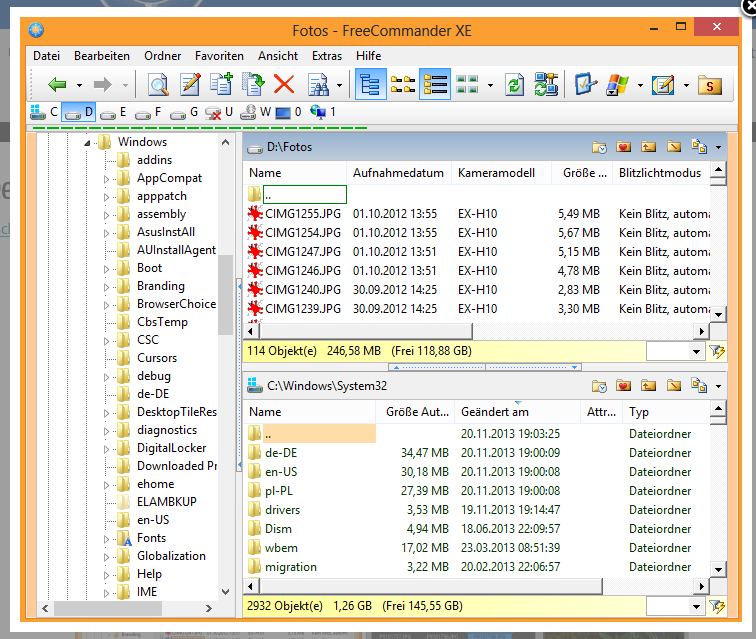The height and width of the screenshot is (639, 756).
Task: Click the Refresh toolbar icon
Action: pos(514,85)
